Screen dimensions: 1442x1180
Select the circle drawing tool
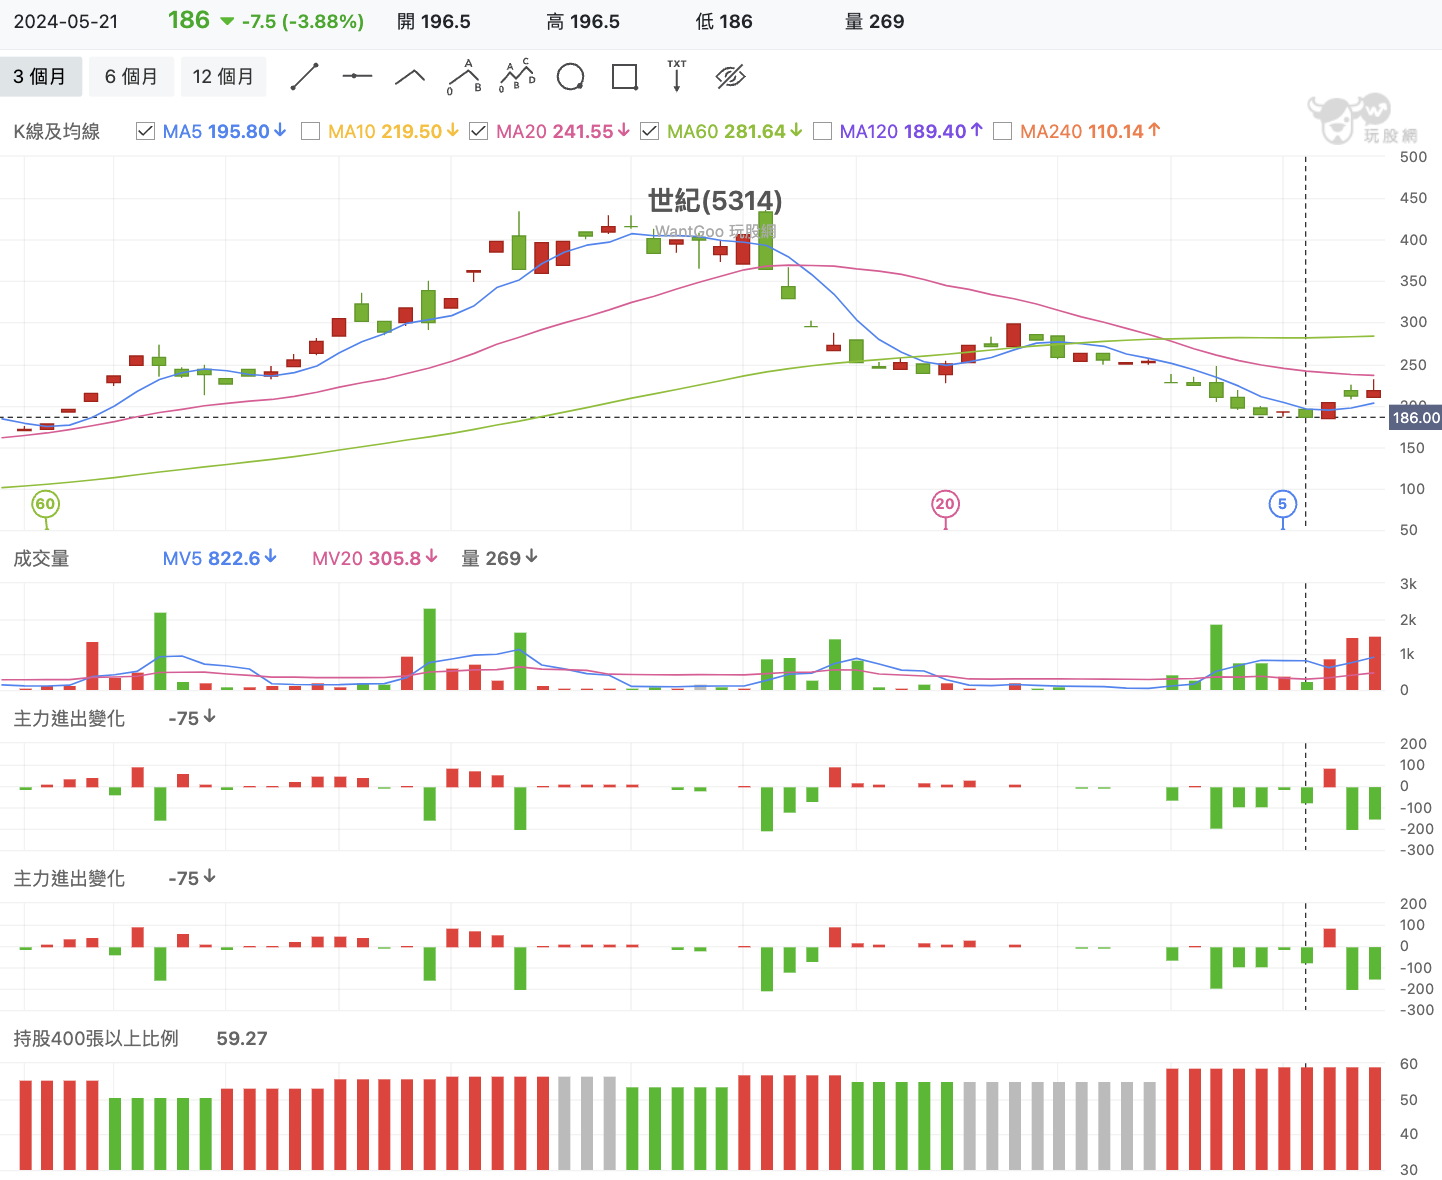(x=570, y=77)
